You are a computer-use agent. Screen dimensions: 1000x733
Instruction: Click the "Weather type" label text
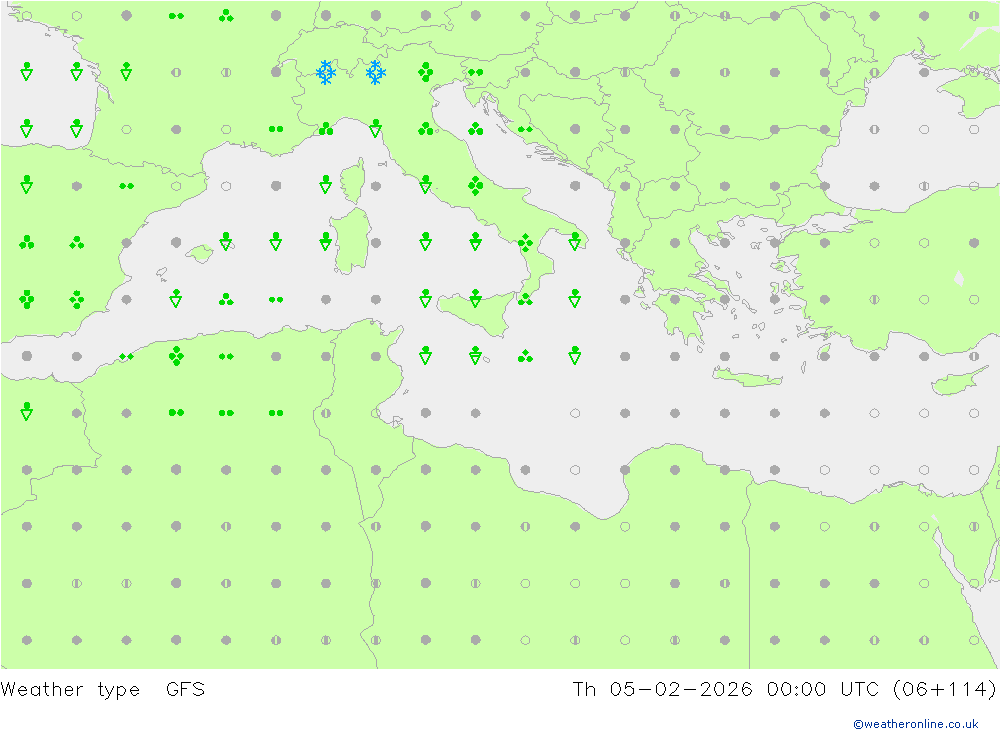tap(70, 690)
